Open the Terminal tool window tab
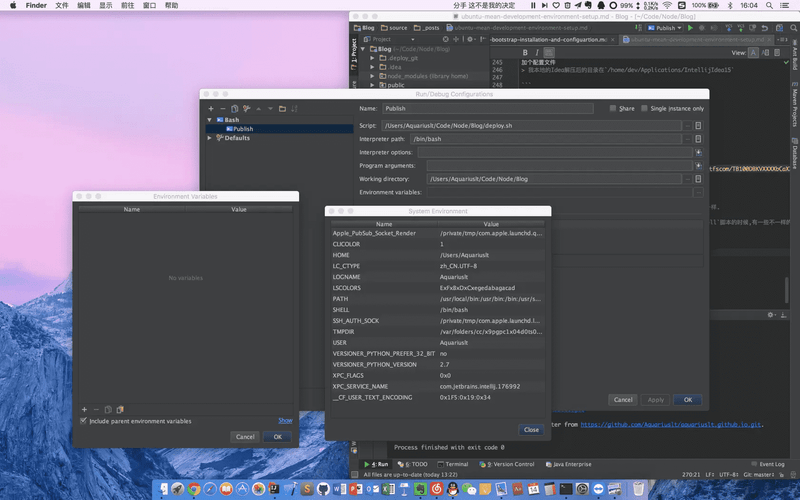Image resolution: width=800 pixels, height=500 pixels. click(452, 464)
